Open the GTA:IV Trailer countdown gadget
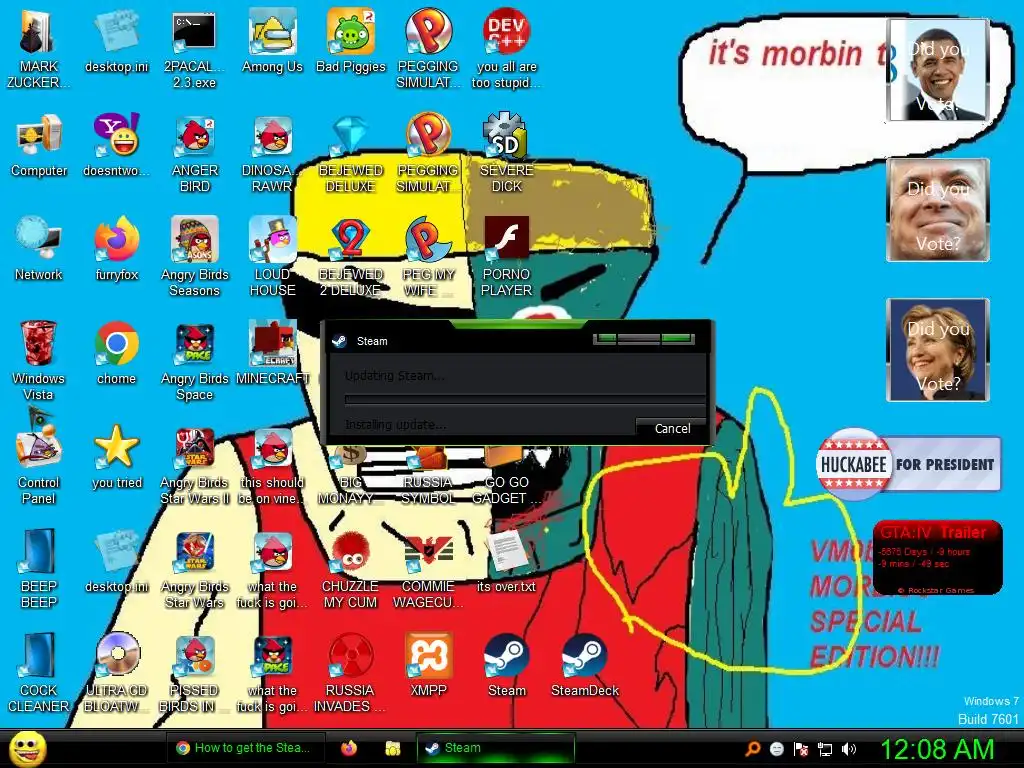The width and height of the screenshot is (1024, 768). tap(938, 557)
